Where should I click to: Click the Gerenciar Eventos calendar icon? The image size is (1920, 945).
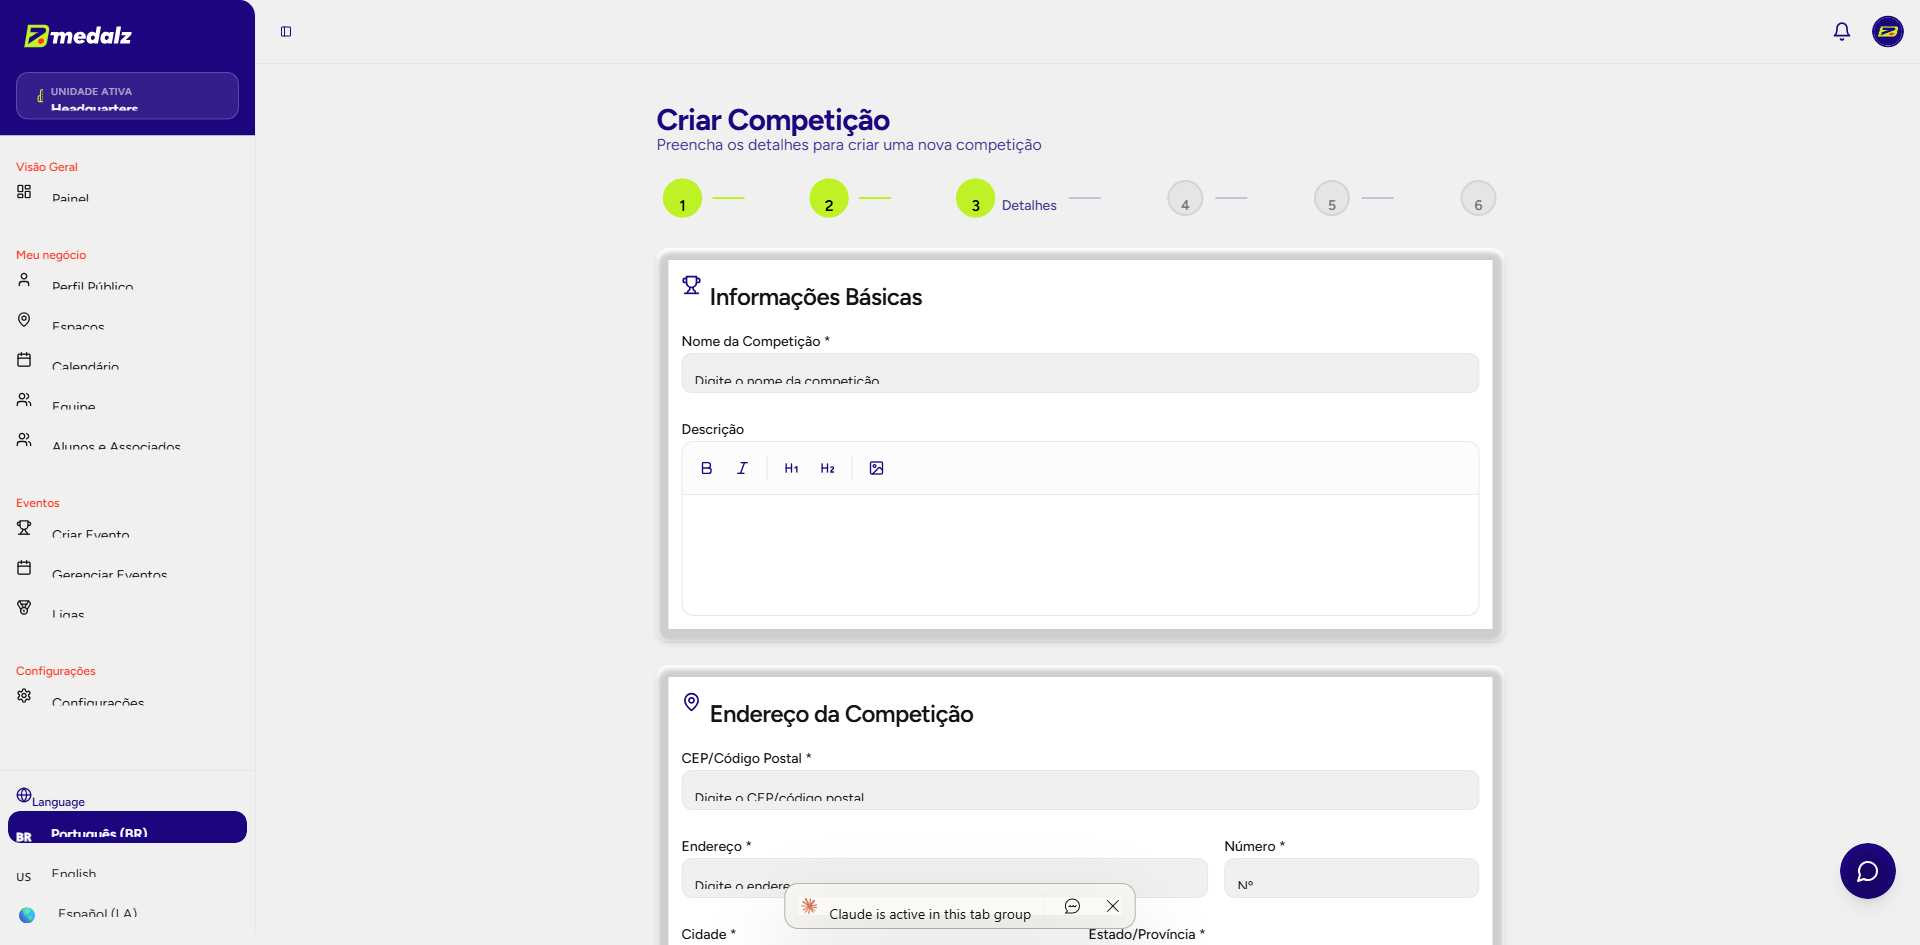(24, 567)
